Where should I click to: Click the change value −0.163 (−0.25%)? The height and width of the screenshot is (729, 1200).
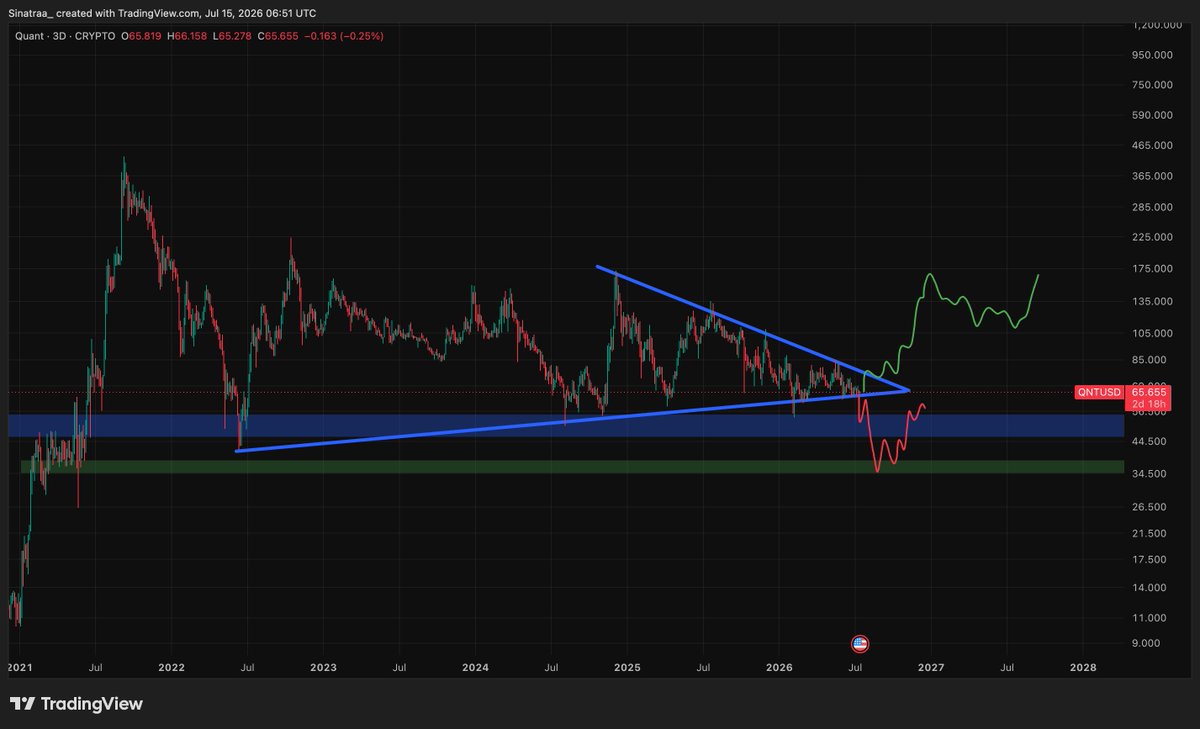pos(343,36)
